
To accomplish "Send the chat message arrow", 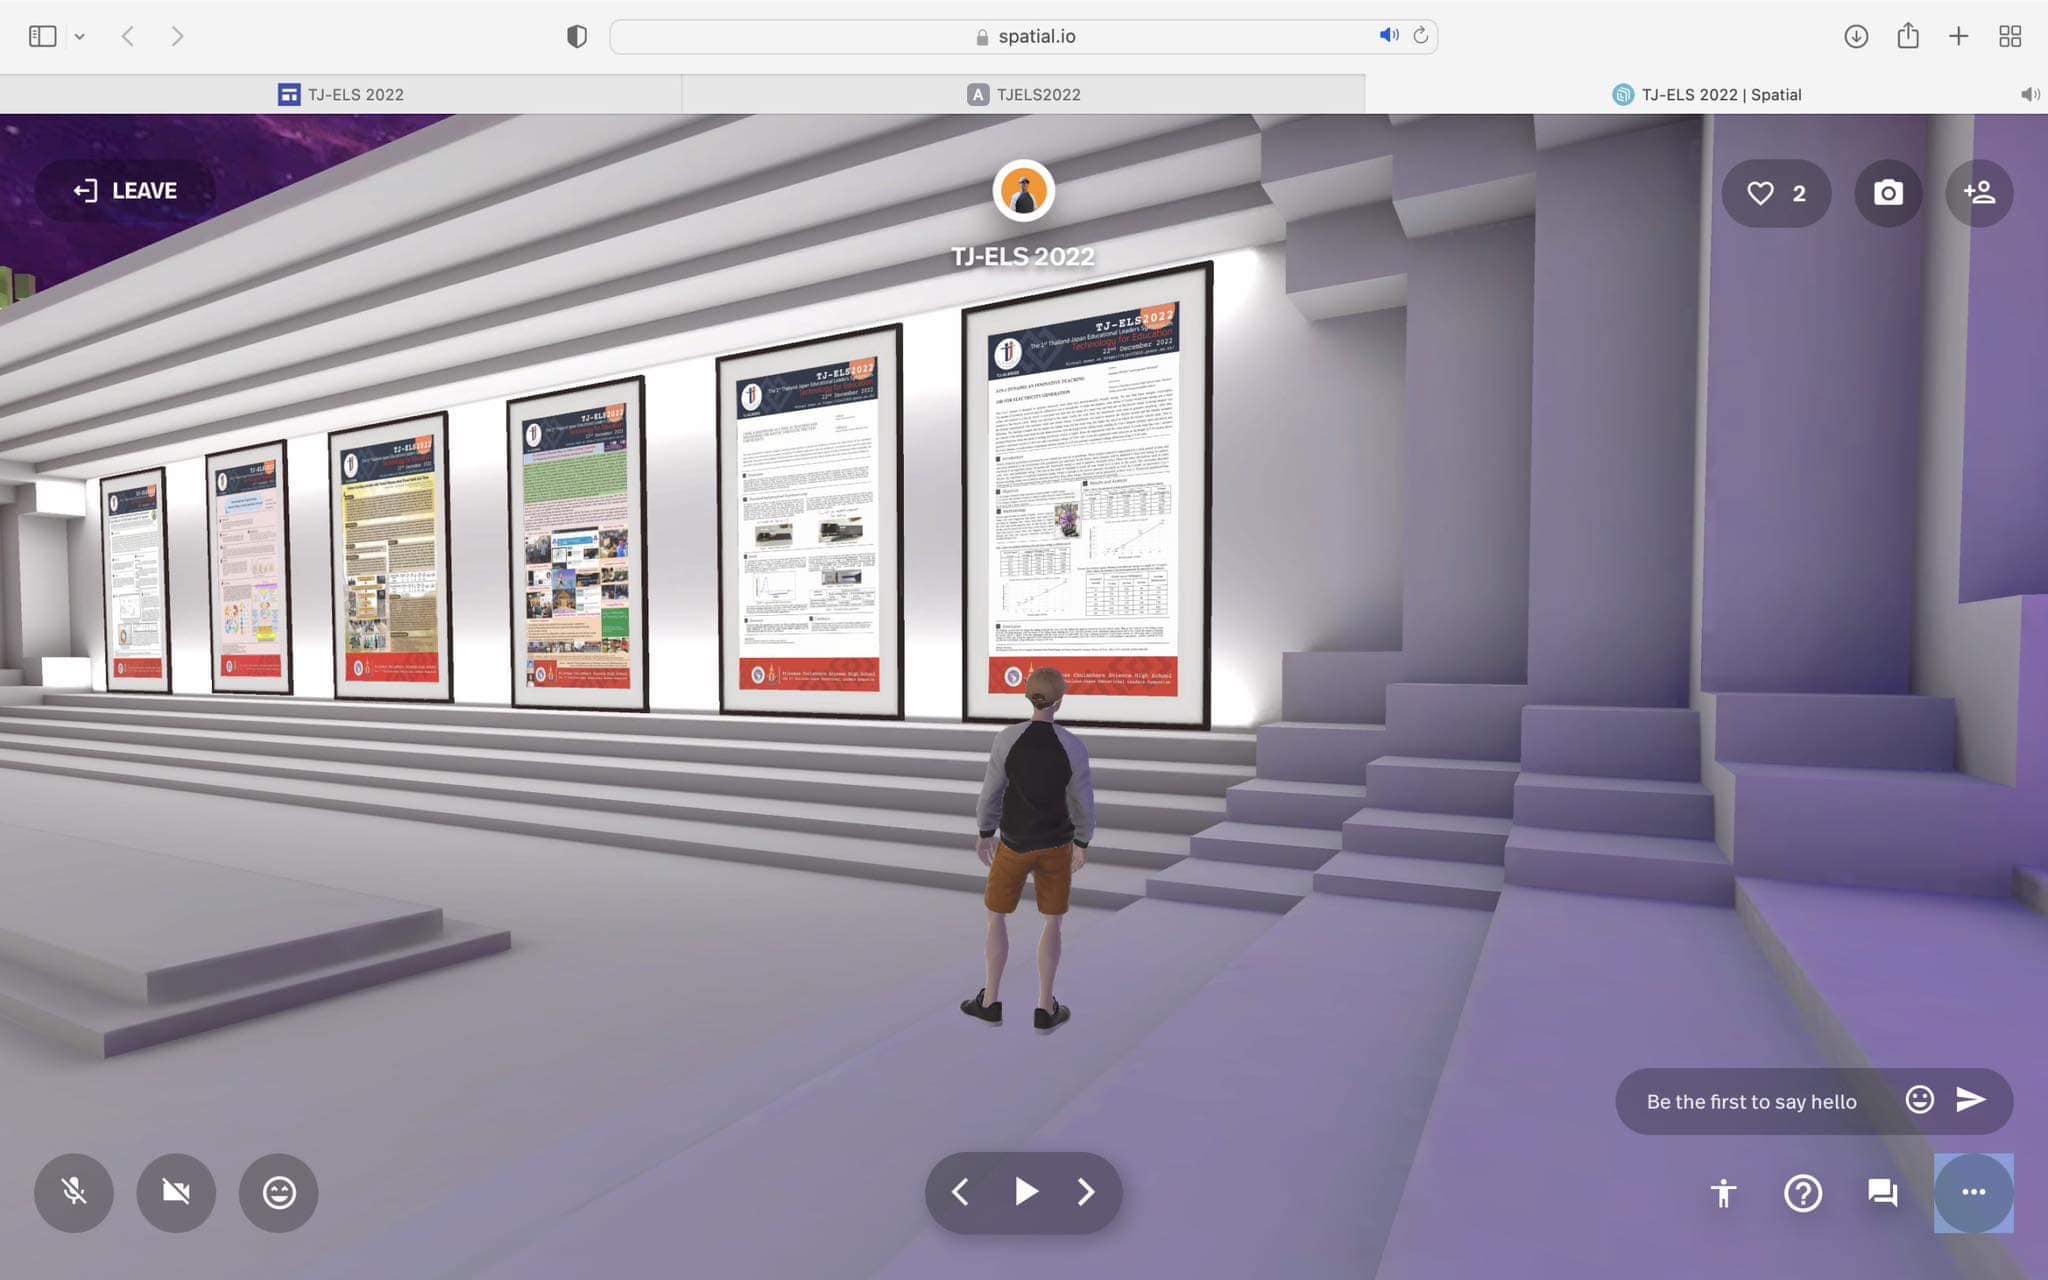I will (1970, 1100).
